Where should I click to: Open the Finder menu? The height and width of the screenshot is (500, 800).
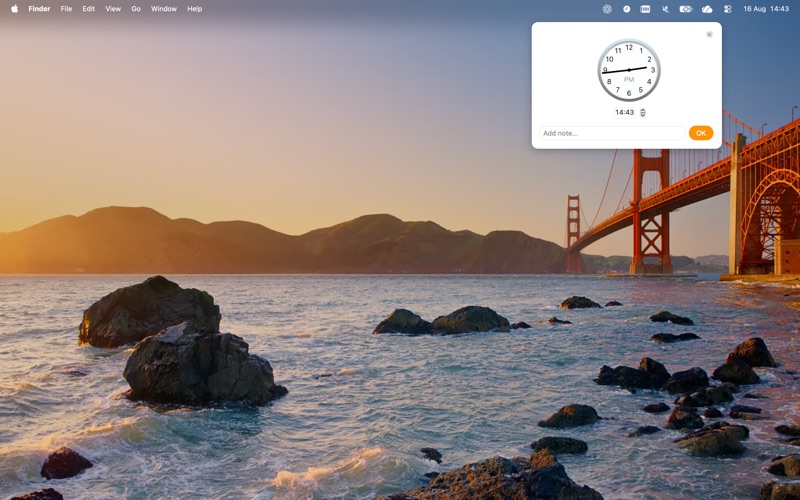coord(39,9)
